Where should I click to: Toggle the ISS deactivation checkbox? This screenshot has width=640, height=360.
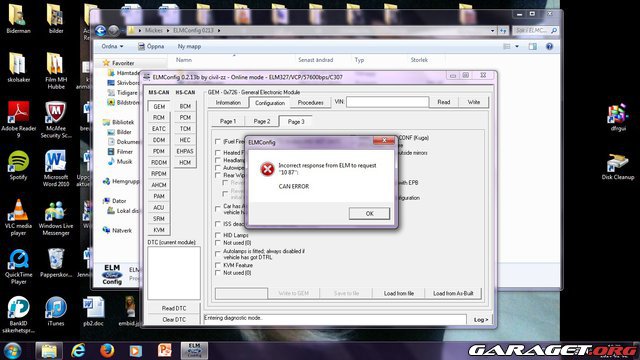coord(218,224)
